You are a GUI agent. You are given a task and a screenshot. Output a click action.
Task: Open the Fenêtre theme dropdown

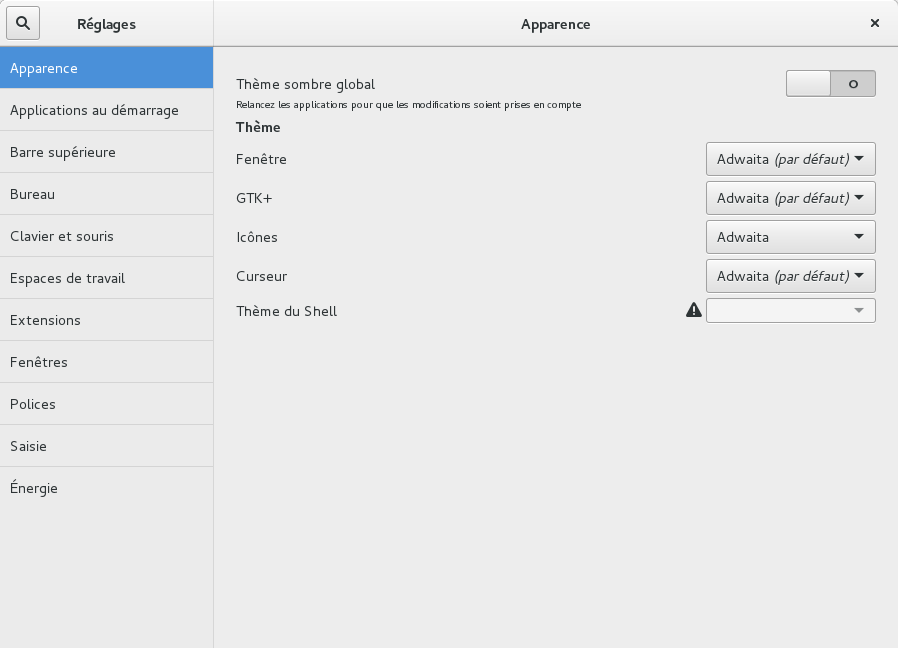pyautogui.click(x=790, y=159)
